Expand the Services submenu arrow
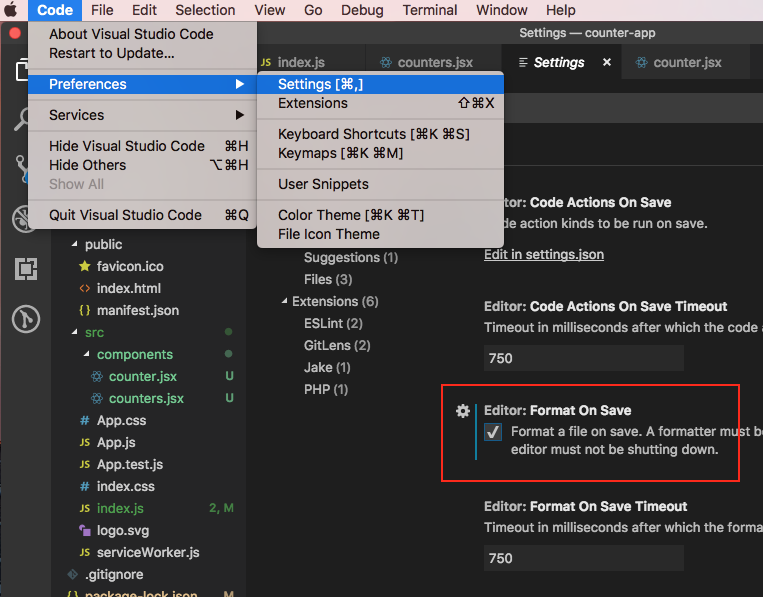This screenshot has height=597, width=763. point(239,115)
